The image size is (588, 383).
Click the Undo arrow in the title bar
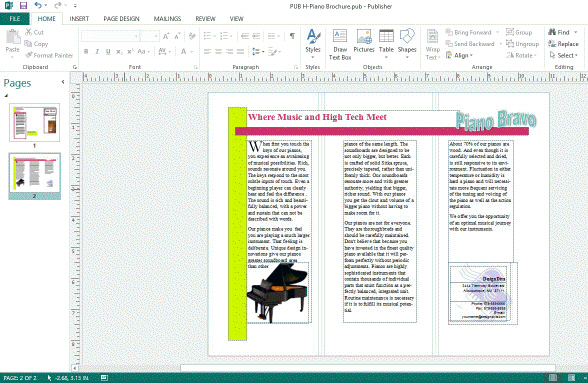[x=38, y=5]
